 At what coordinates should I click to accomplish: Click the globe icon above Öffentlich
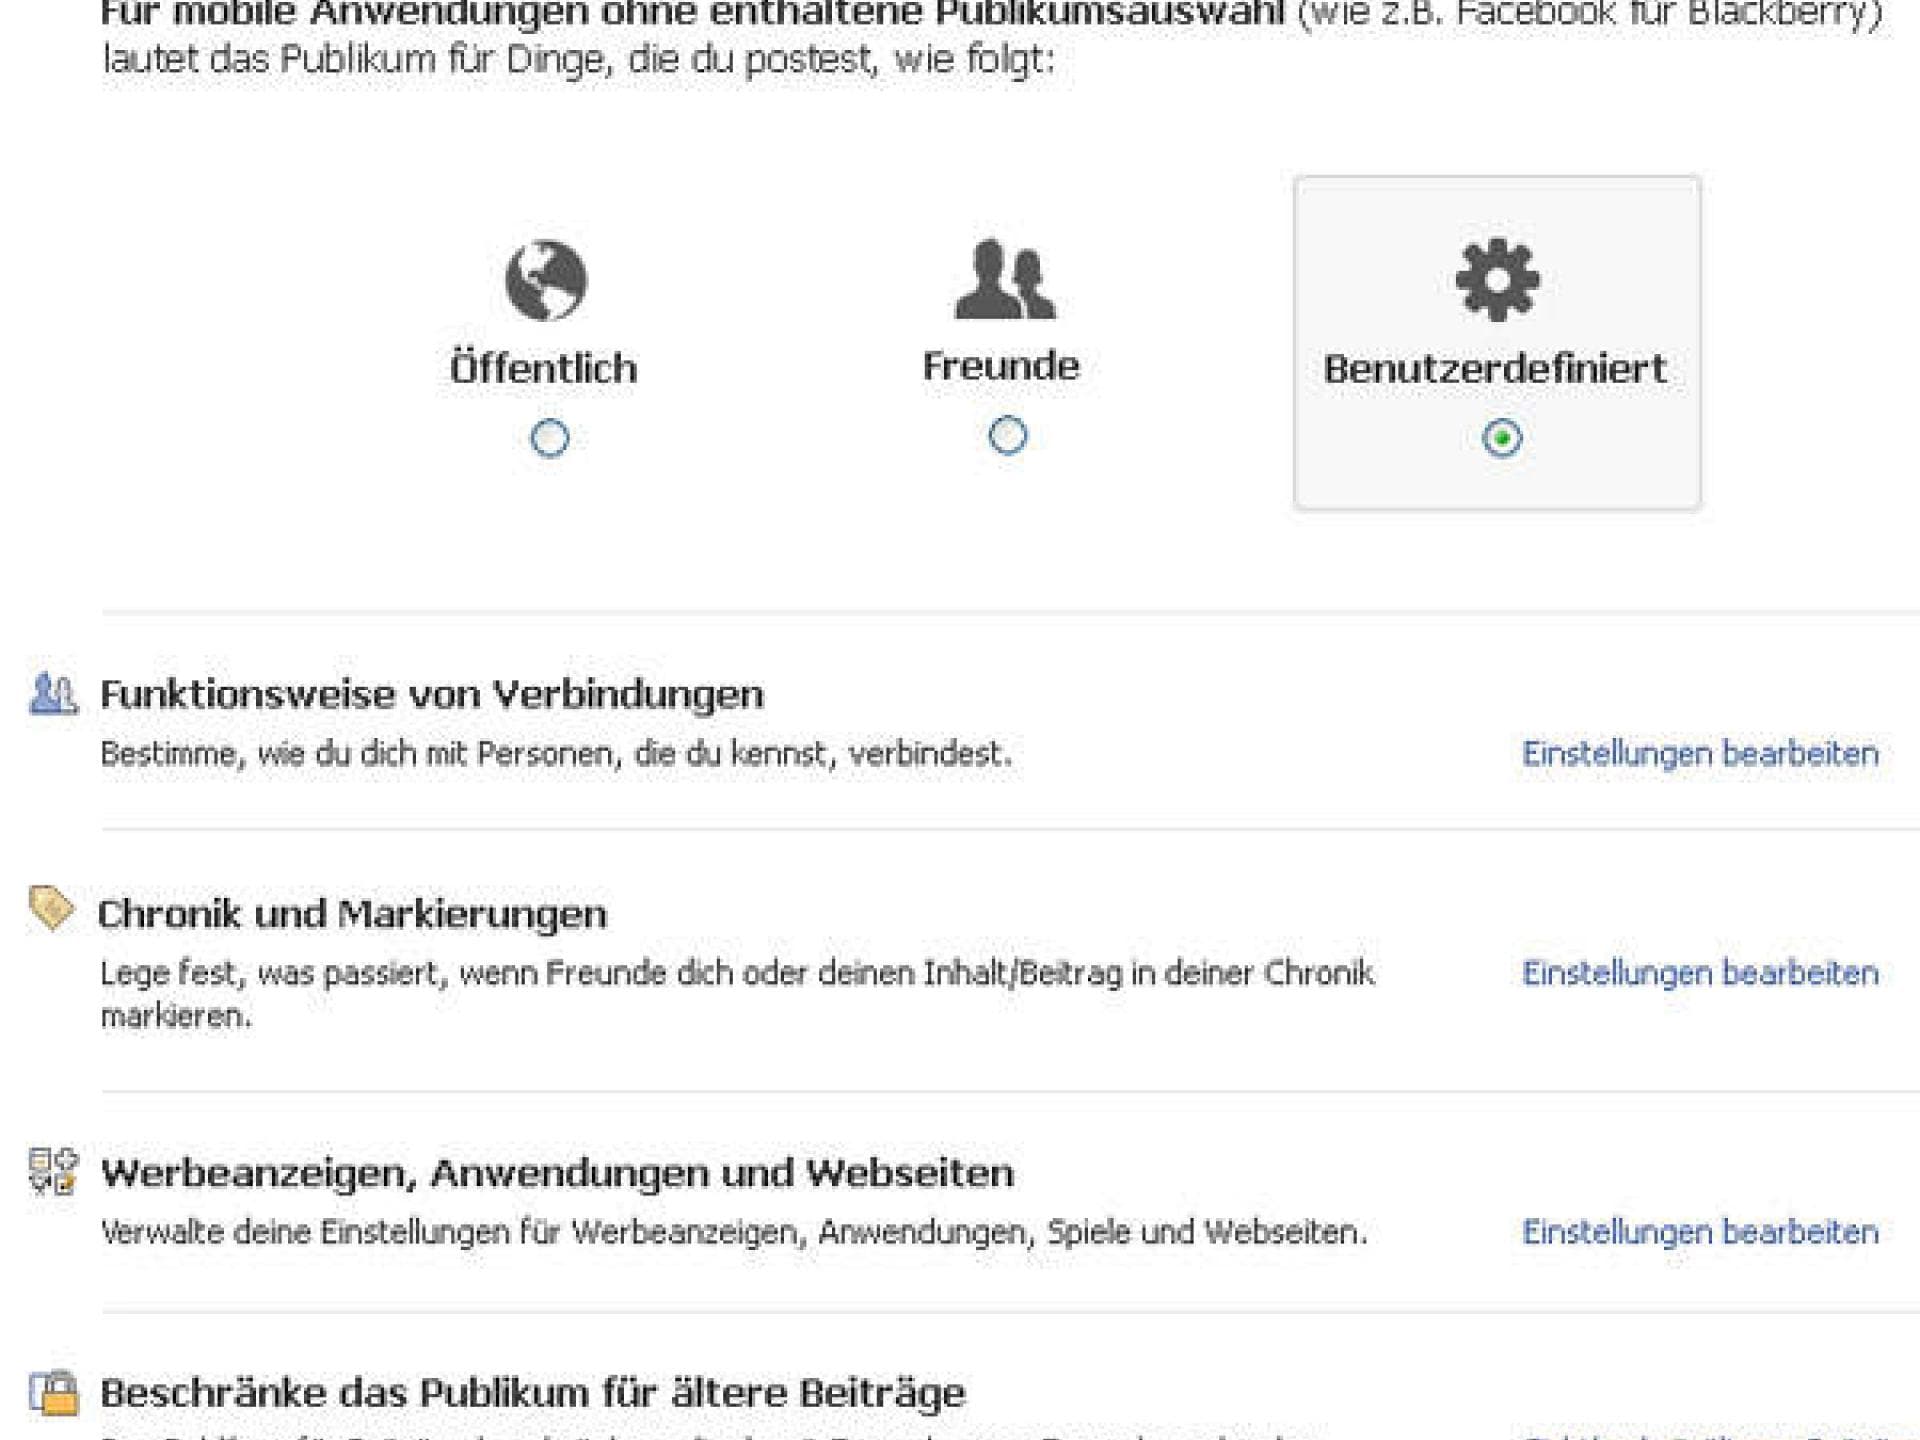545,283
